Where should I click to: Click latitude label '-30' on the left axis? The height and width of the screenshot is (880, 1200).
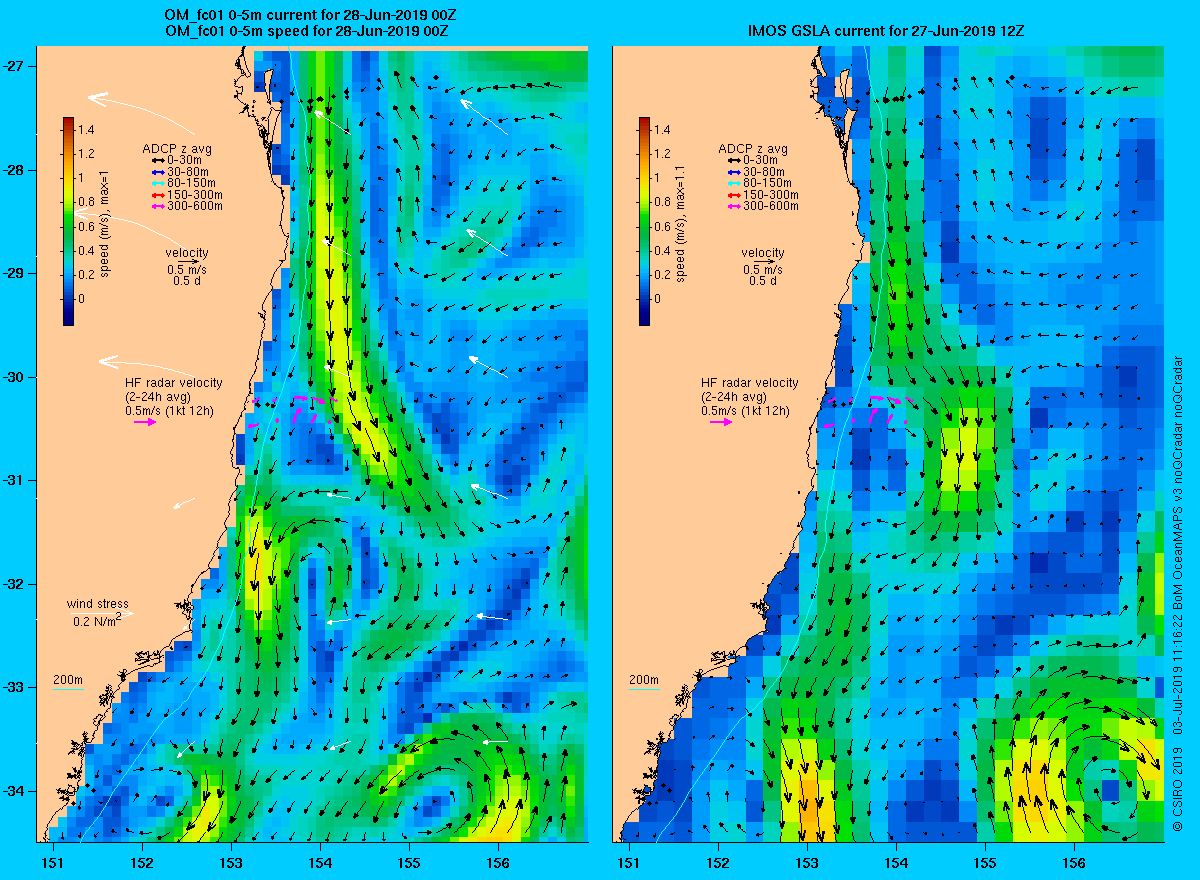(x=14, y=377)
